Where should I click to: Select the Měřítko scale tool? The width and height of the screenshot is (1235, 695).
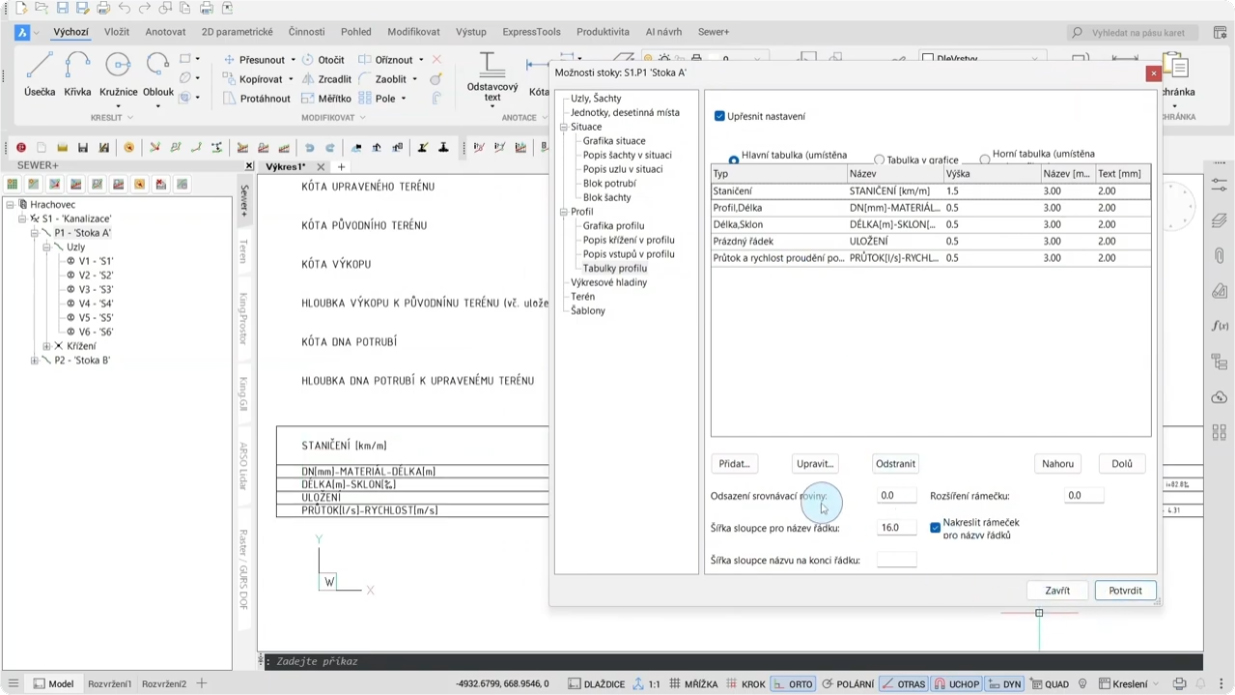coord(326,99)
